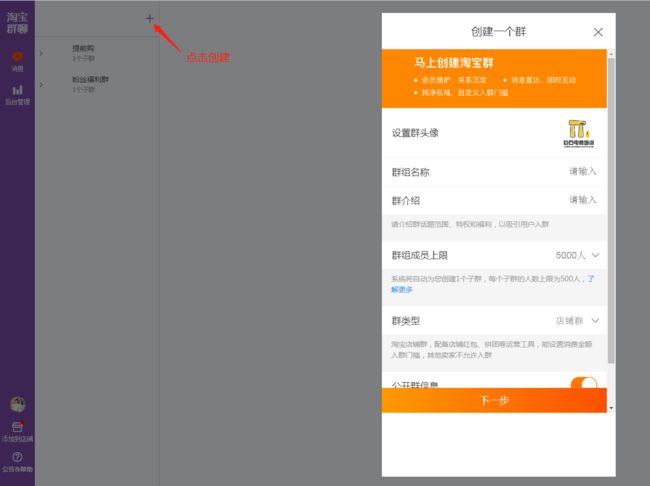The height and width of the screenshot is (486, 650).
Task: Click the group avatar thumbnail beside 设置群头像
Action: (x=579, y=133)
